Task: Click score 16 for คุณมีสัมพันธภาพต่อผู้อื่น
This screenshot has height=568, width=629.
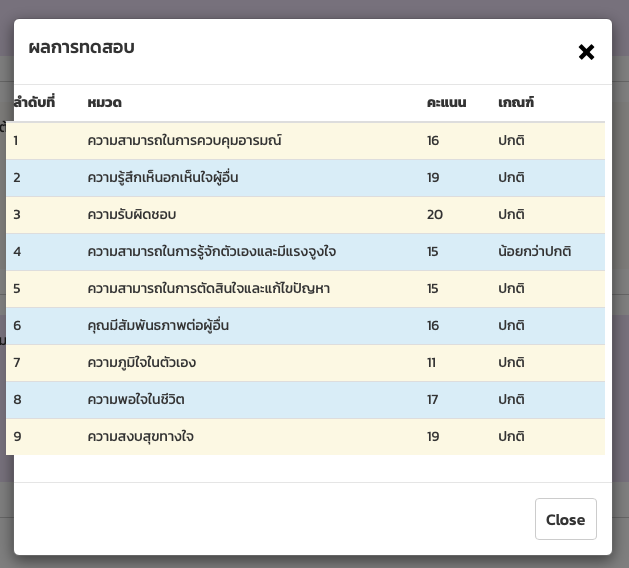Action: pyautogui.click(x=433, y=325)
